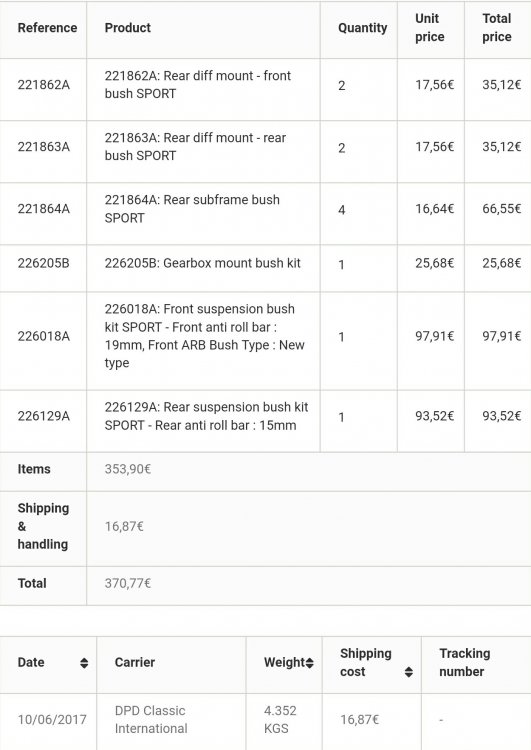The image size is (531, 750).
Task: Sort shipments by Date arrows icon
Action: click(x=84, y=663)
